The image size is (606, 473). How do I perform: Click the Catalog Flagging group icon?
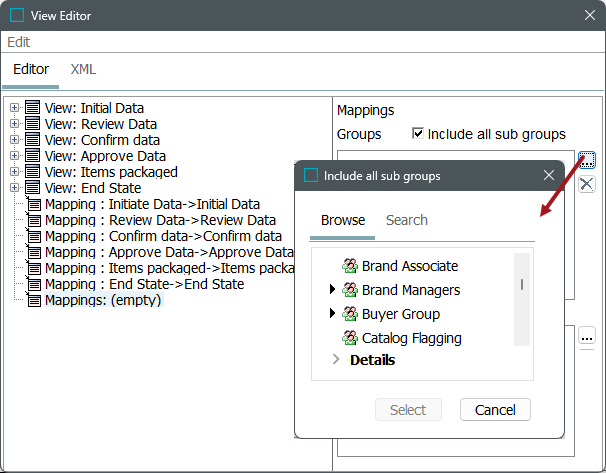[350, 338]
